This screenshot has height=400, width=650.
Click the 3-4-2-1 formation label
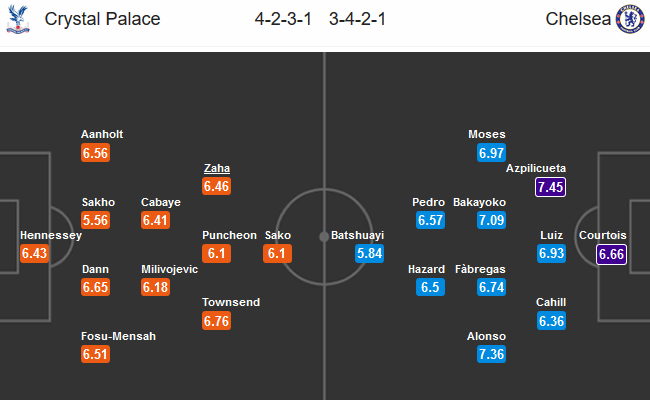tap(357, 19)
